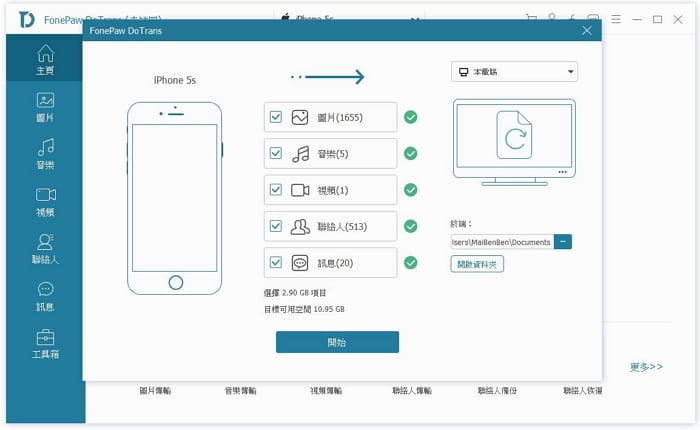Open the 訊息 section in the sidebar
700x430 pixels.
tap(45, 296)
